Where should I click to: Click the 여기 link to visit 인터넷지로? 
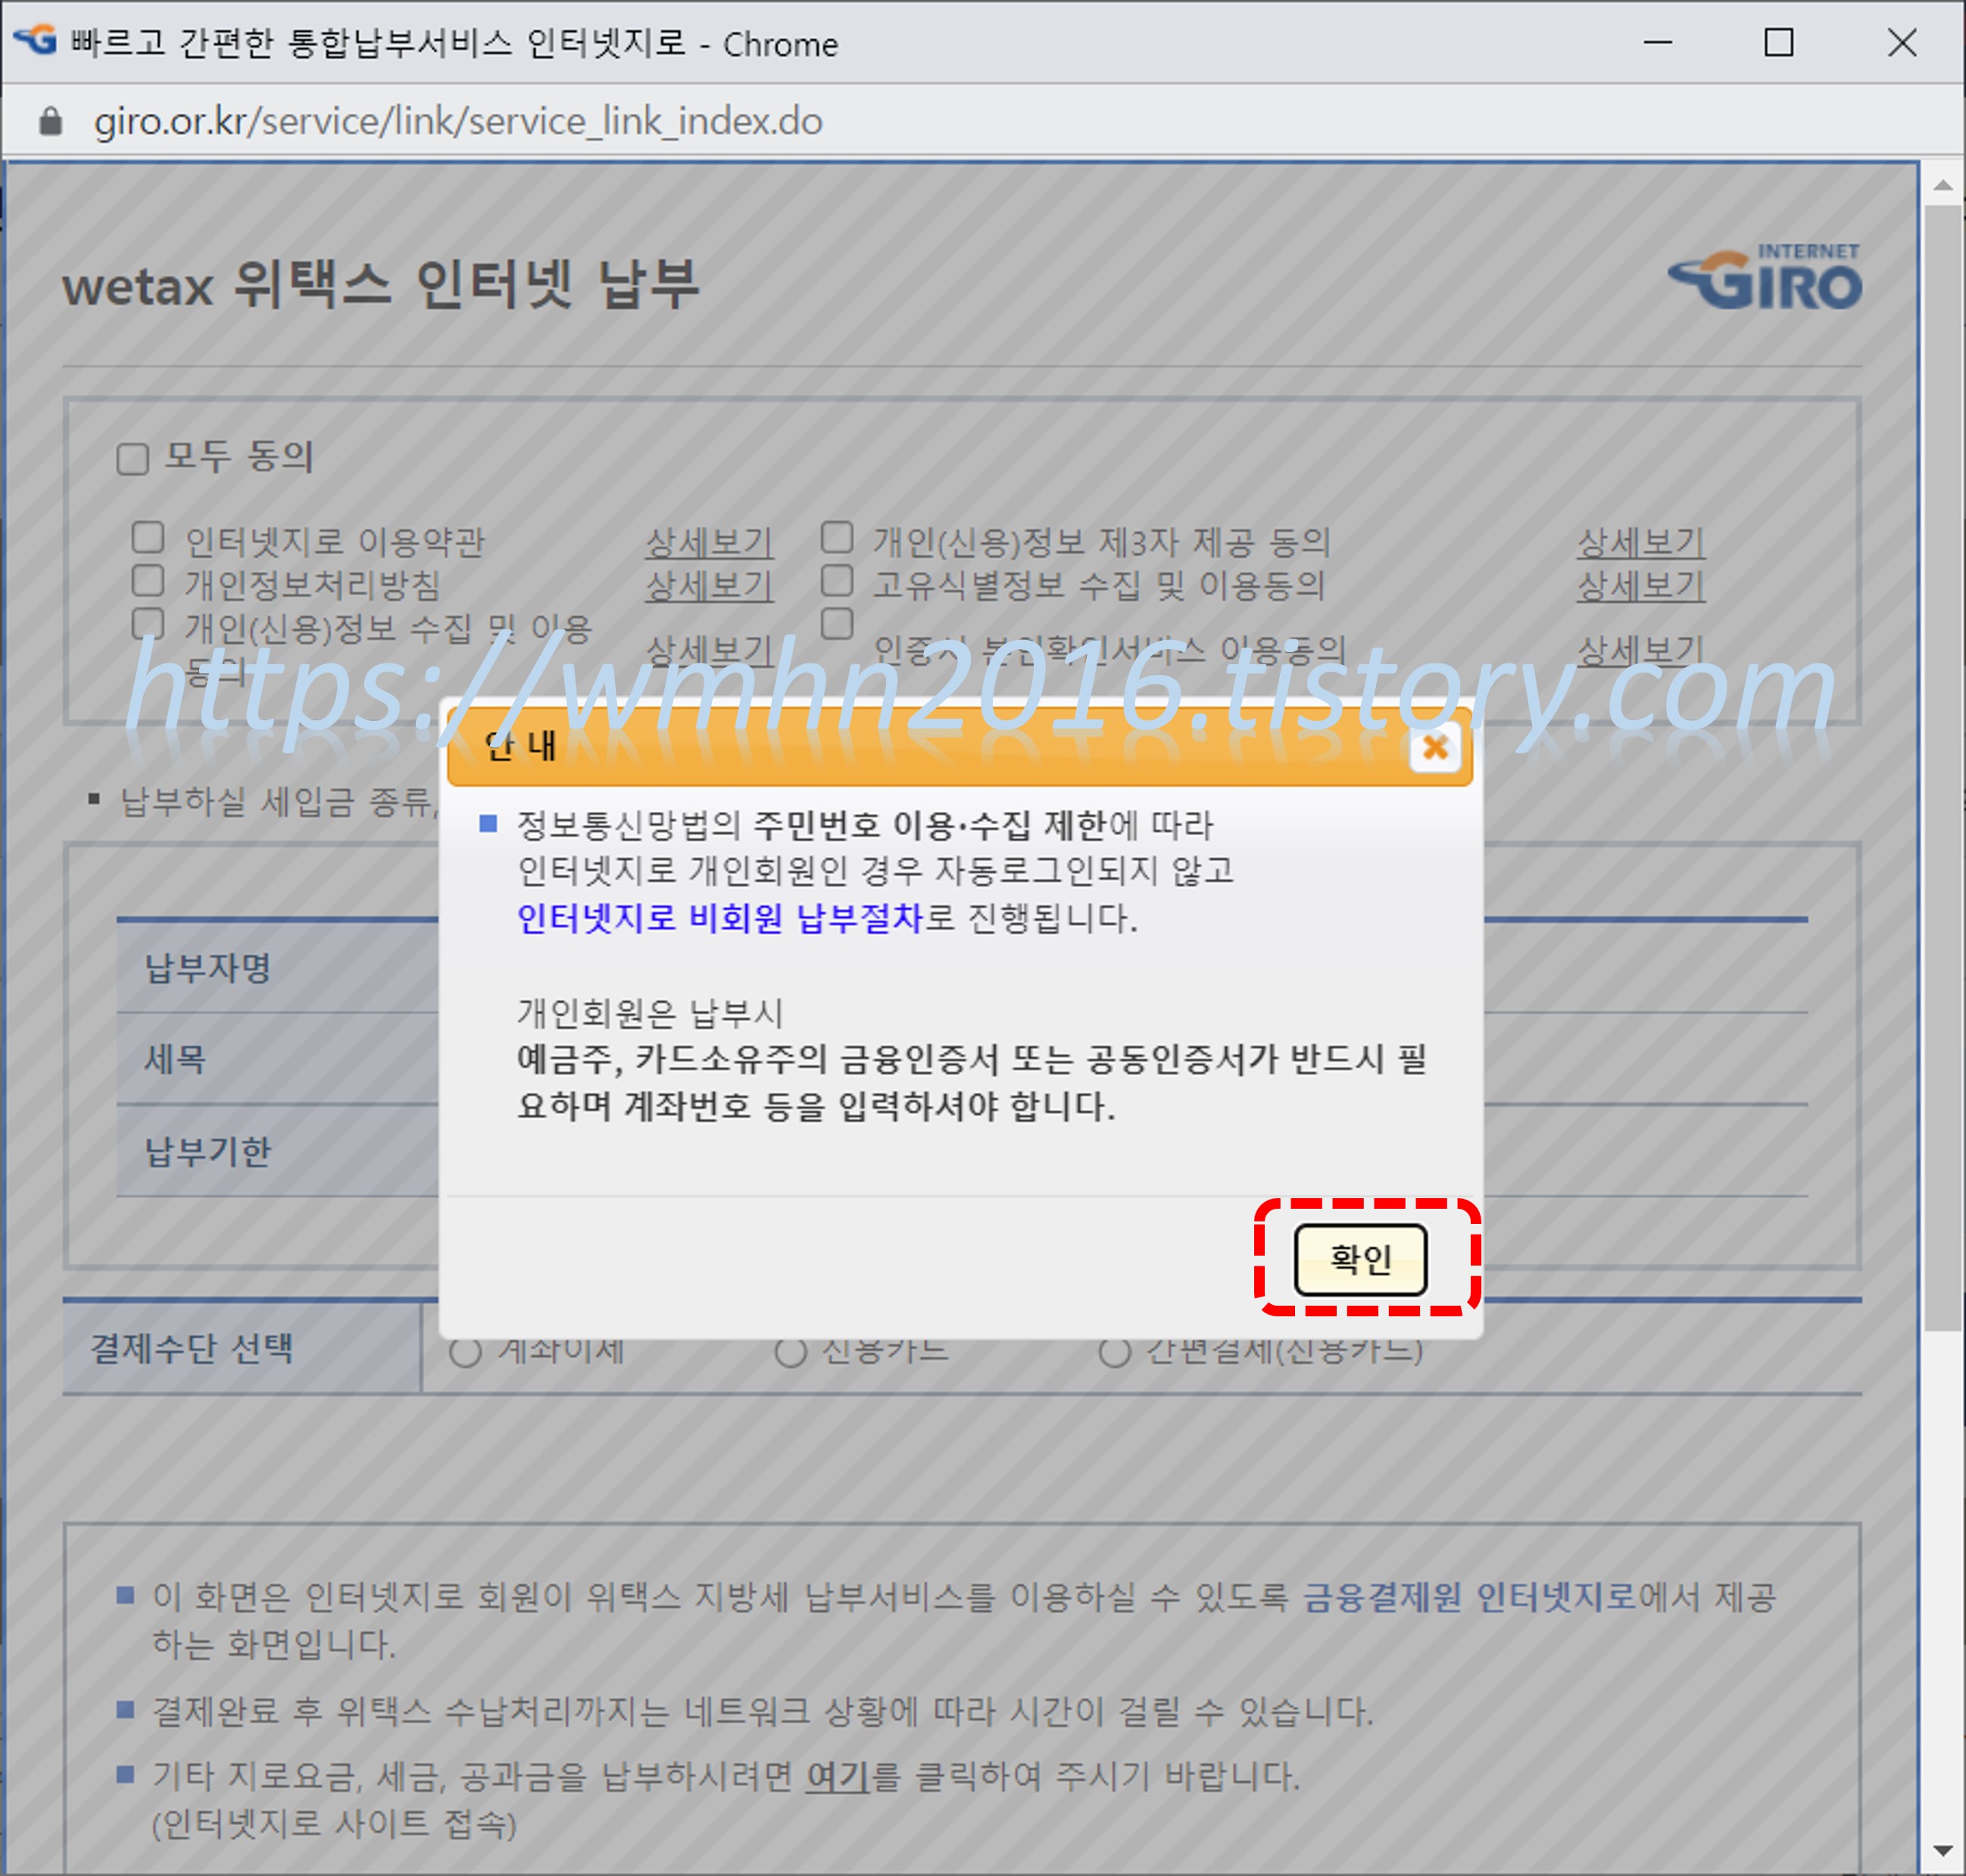click(x=837, y=1775)
